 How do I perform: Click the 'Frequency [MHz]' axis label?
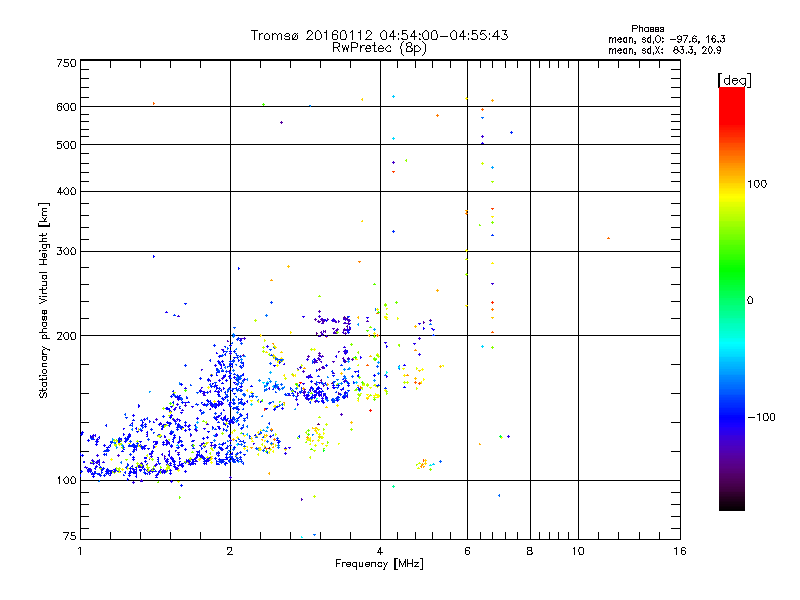379,564
